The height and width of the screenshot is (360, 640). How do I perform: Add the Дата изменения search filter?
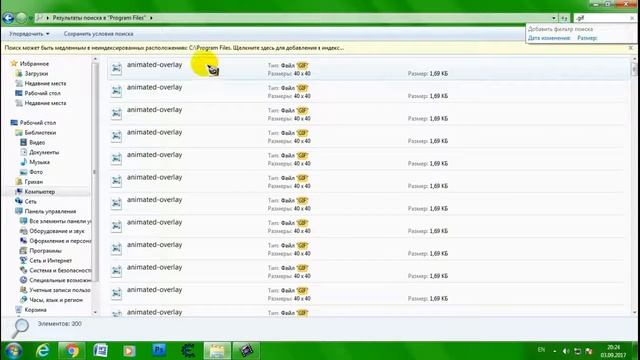point(549,38)
